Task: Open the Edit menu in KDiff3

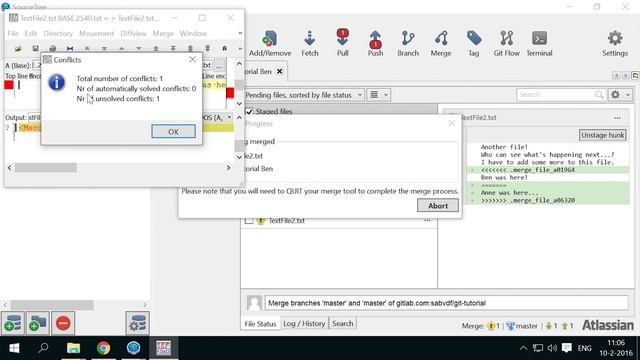Action: (x=31, y=33)
